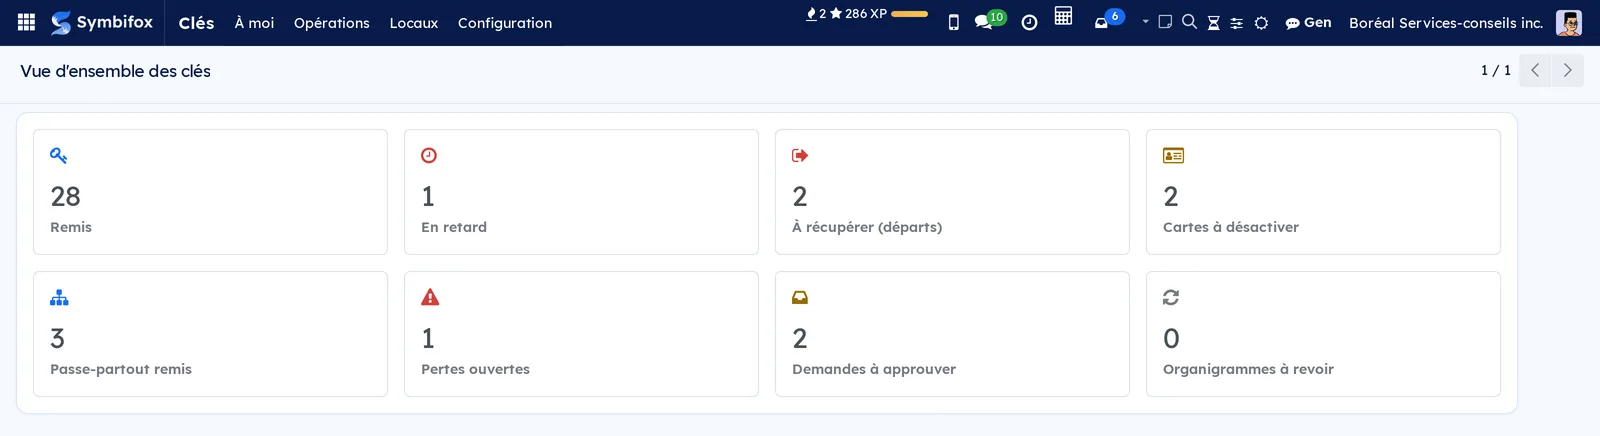Click the sun brightness theme icon
1600x436 pixels.
[1261, 23]
